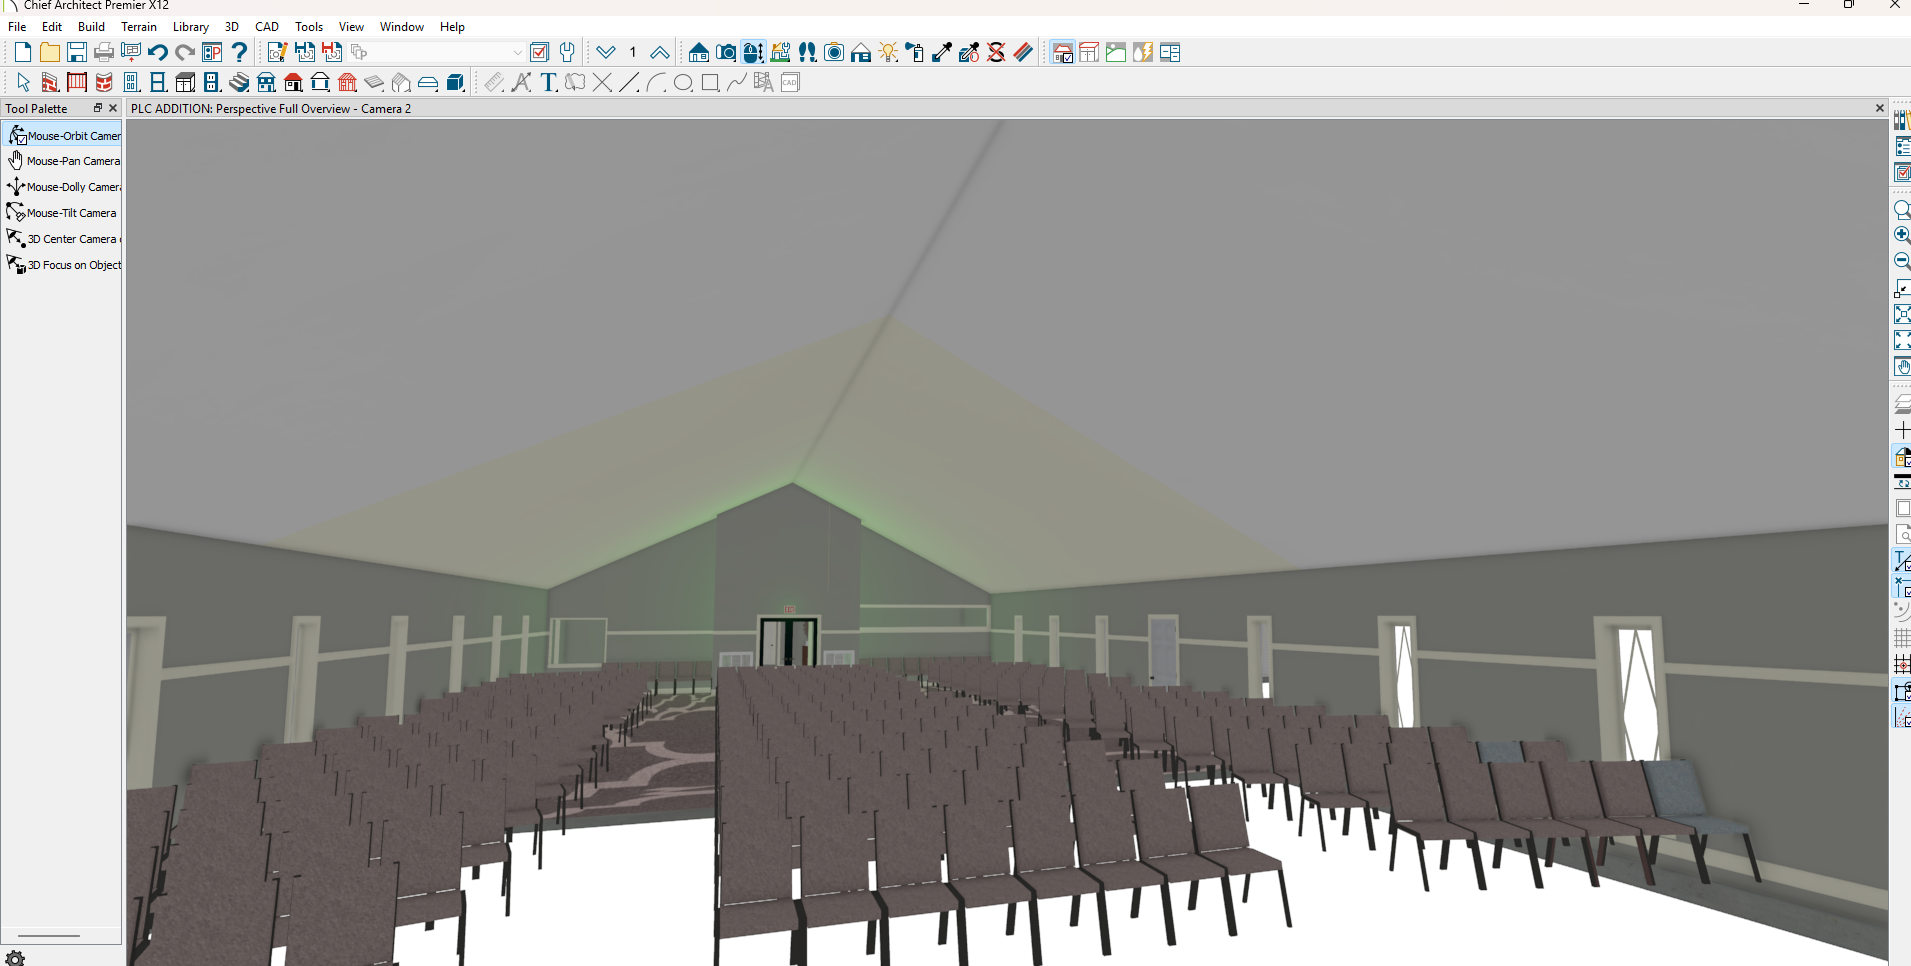Open the Terrain menu
Viewport: 1911px width, 966px height.
point(139,27)
